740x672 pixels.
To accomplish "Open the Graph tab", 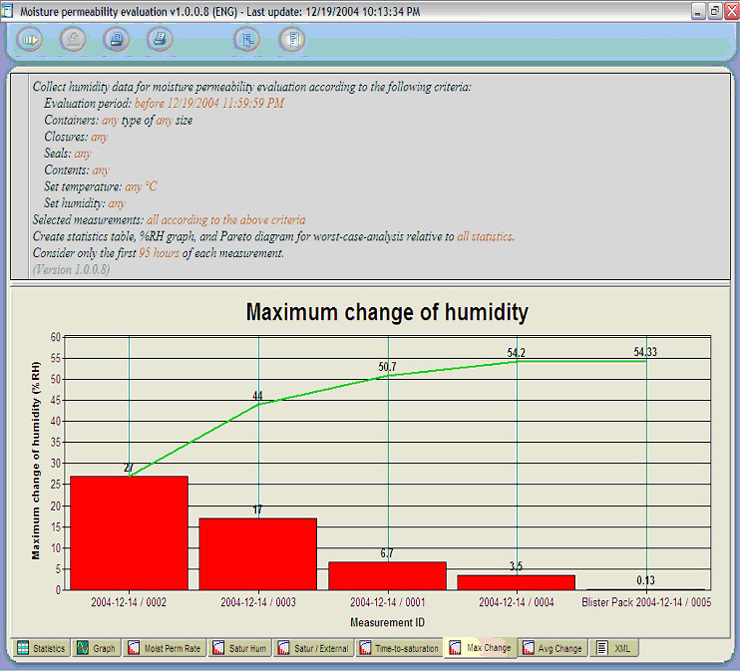I will point(96,648).
